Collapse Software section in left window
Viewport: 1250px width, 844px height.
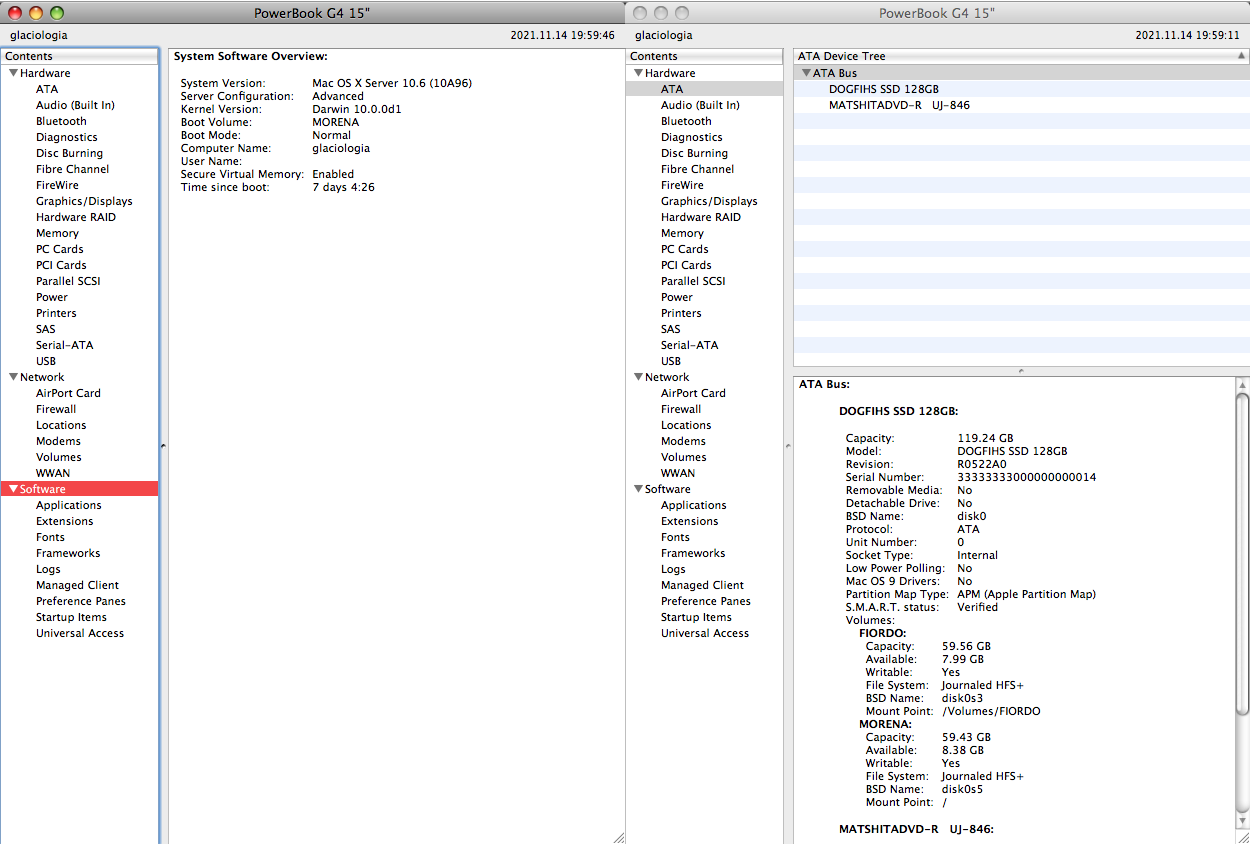coord(13,489)
